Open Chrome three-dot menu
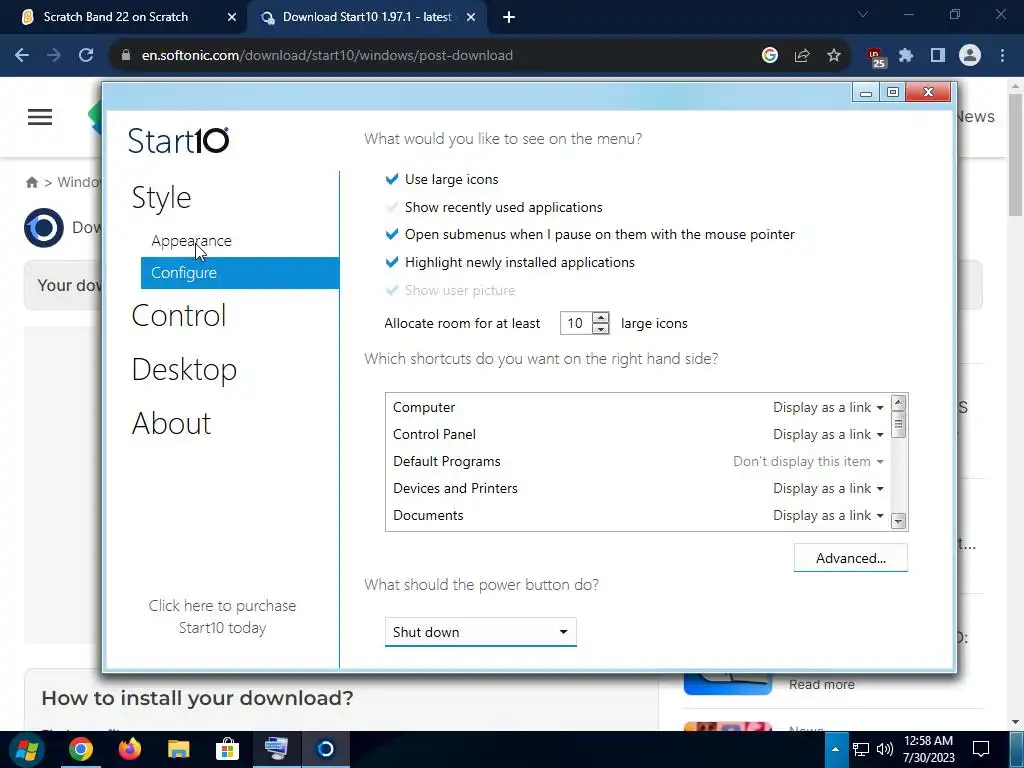This screenshot has height=768, width=1024. point(1002,56)
